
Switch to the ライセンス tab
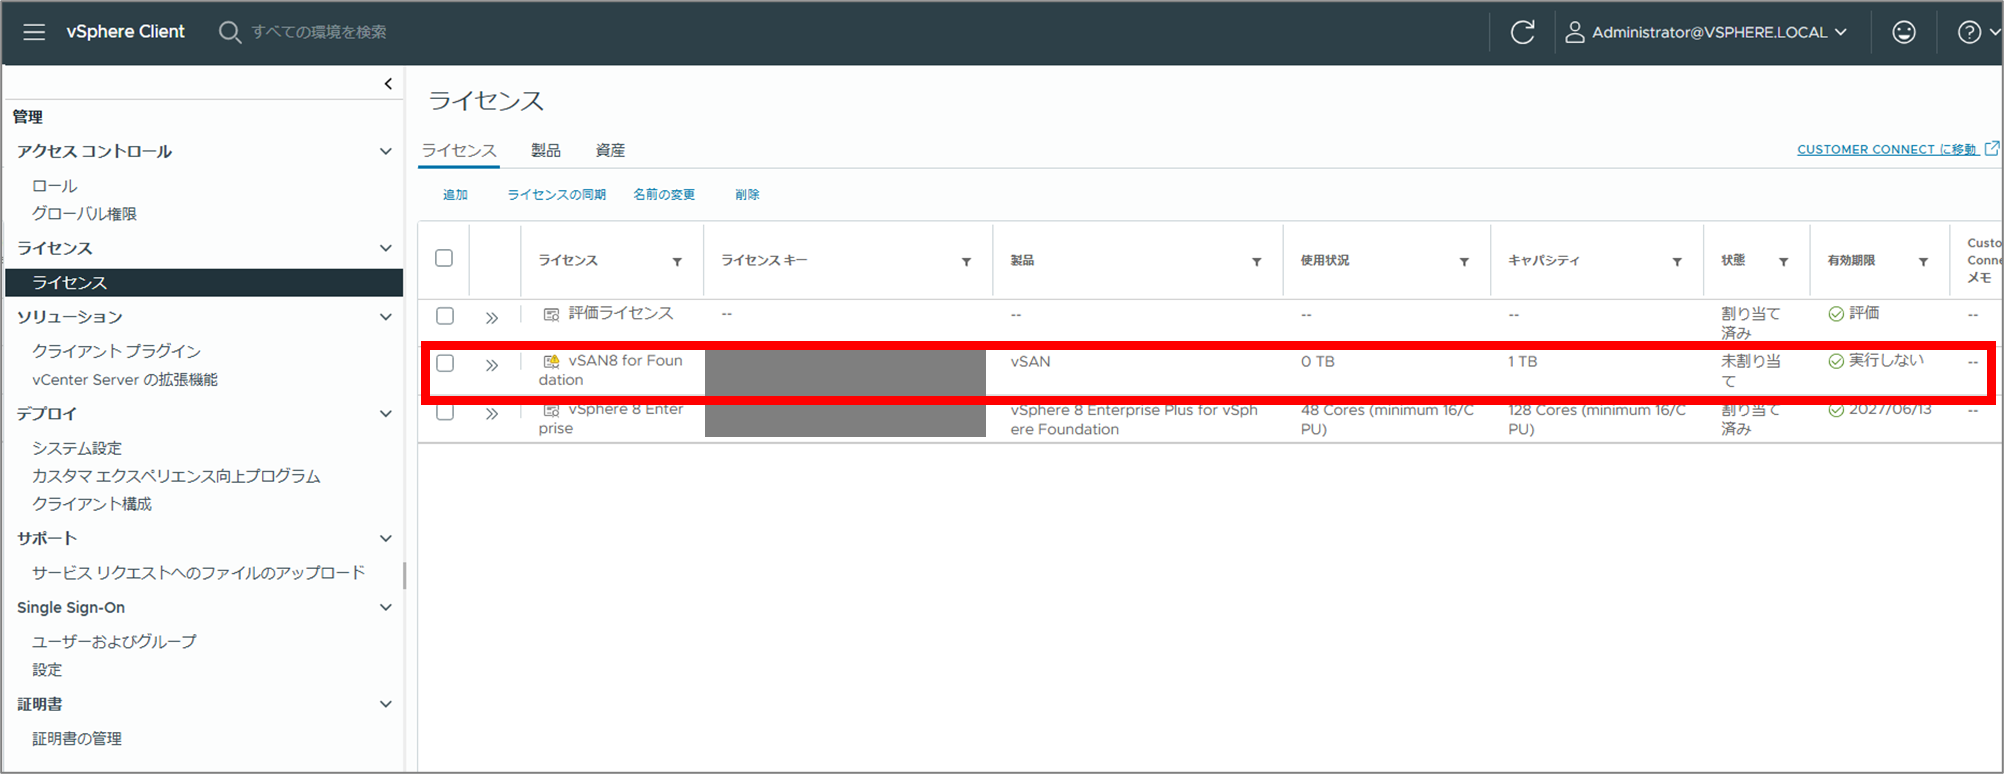pyautogui.click(x=459, y=150)
